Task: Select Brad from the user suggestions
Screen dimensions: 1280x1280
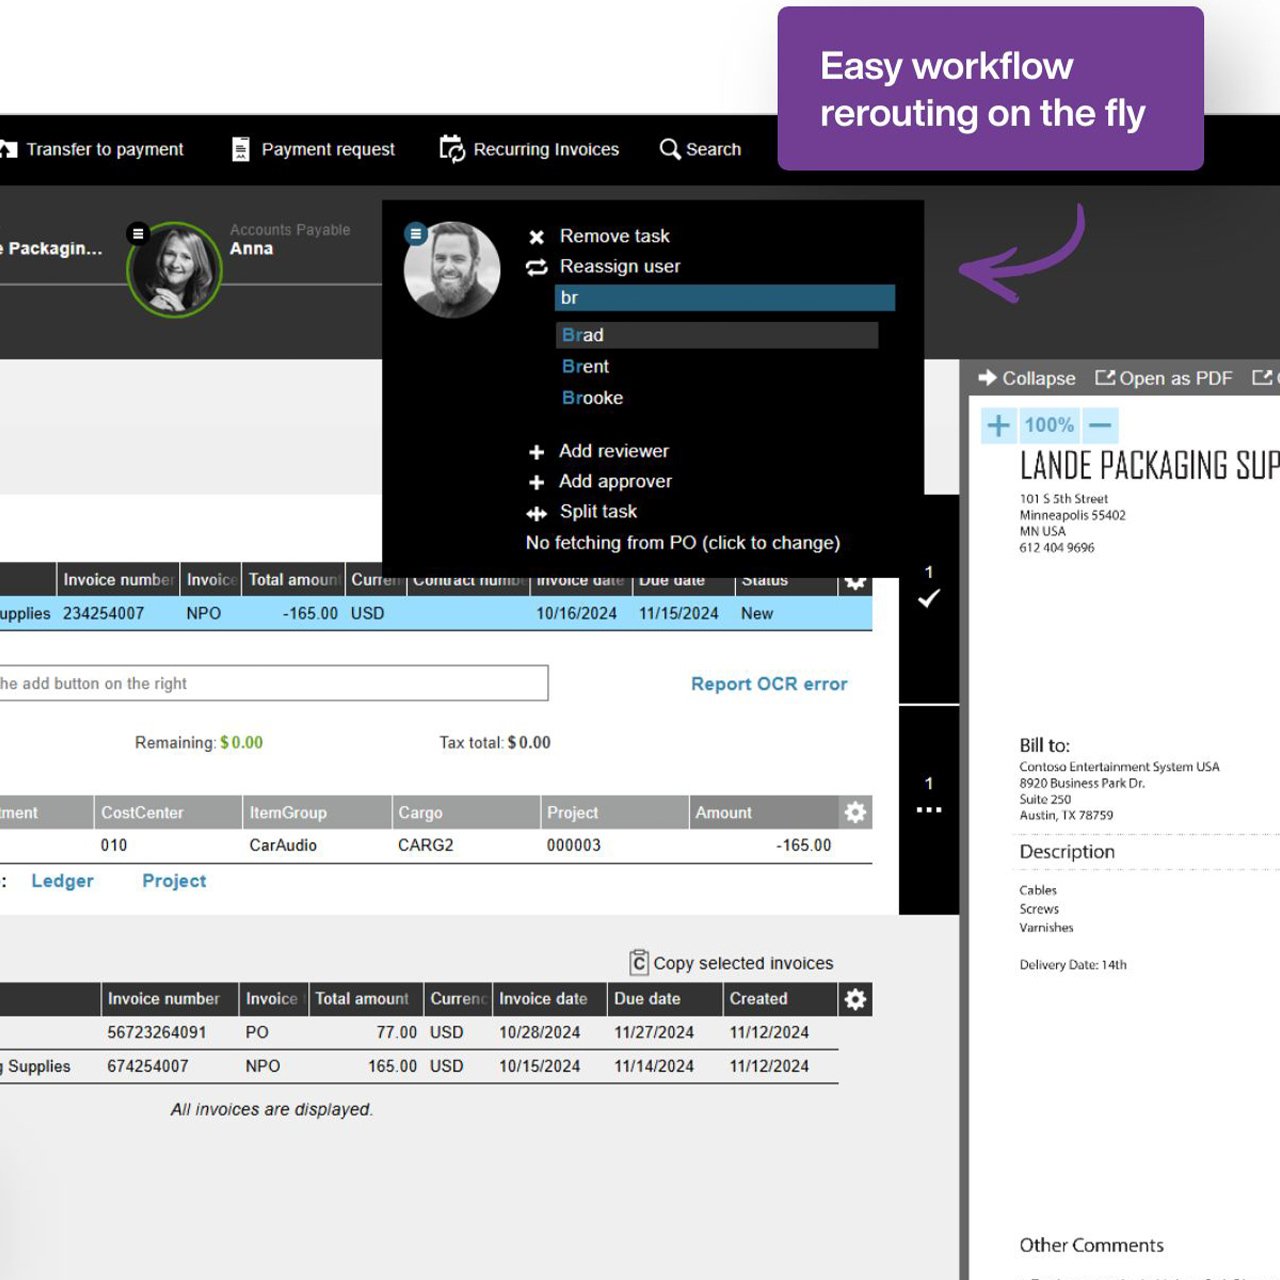Action: (x=583, y=335)
